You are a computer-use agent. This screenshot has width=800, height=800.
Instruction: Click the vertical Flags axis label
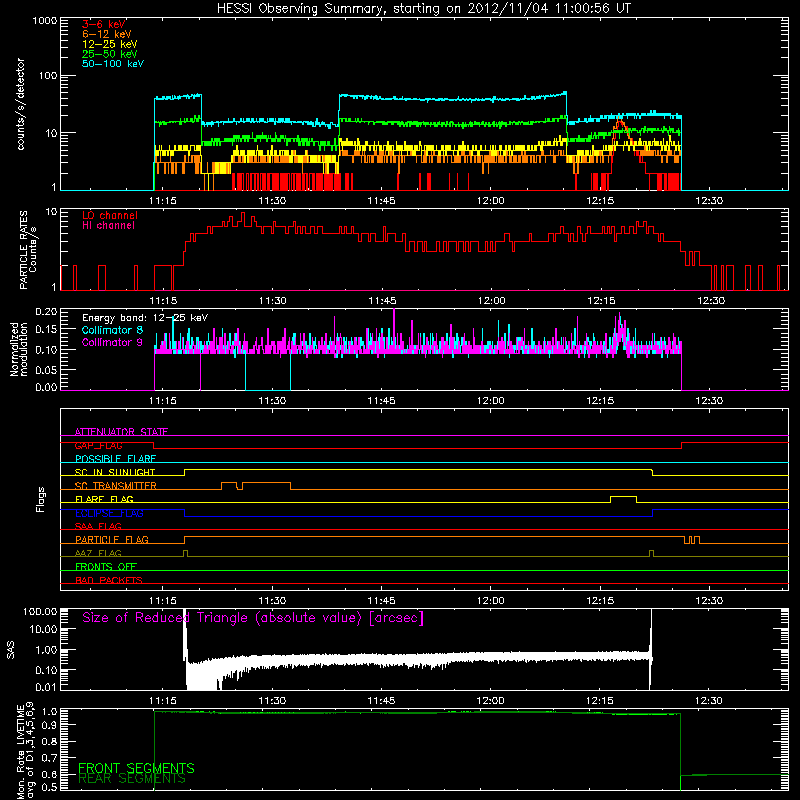41,499
